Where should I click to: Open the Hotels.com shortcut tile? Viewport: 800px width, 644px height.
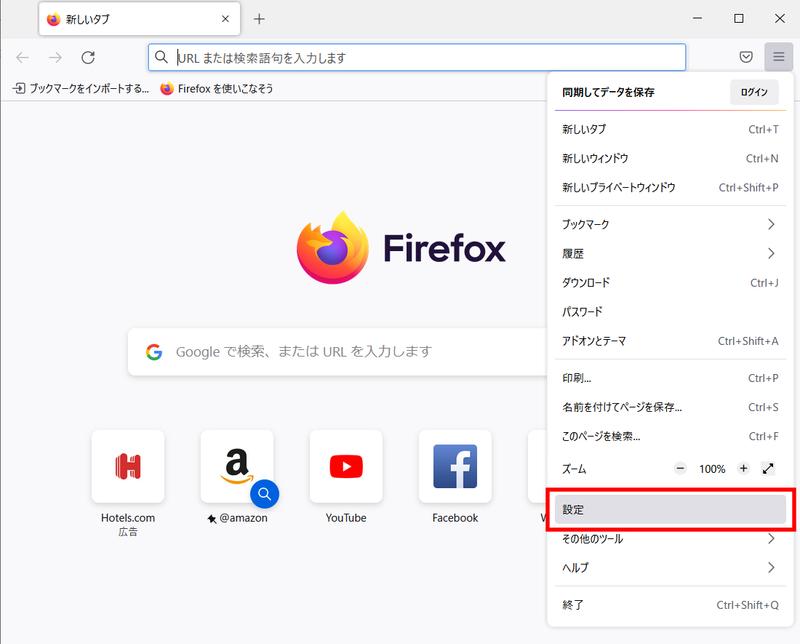(128, 466)
